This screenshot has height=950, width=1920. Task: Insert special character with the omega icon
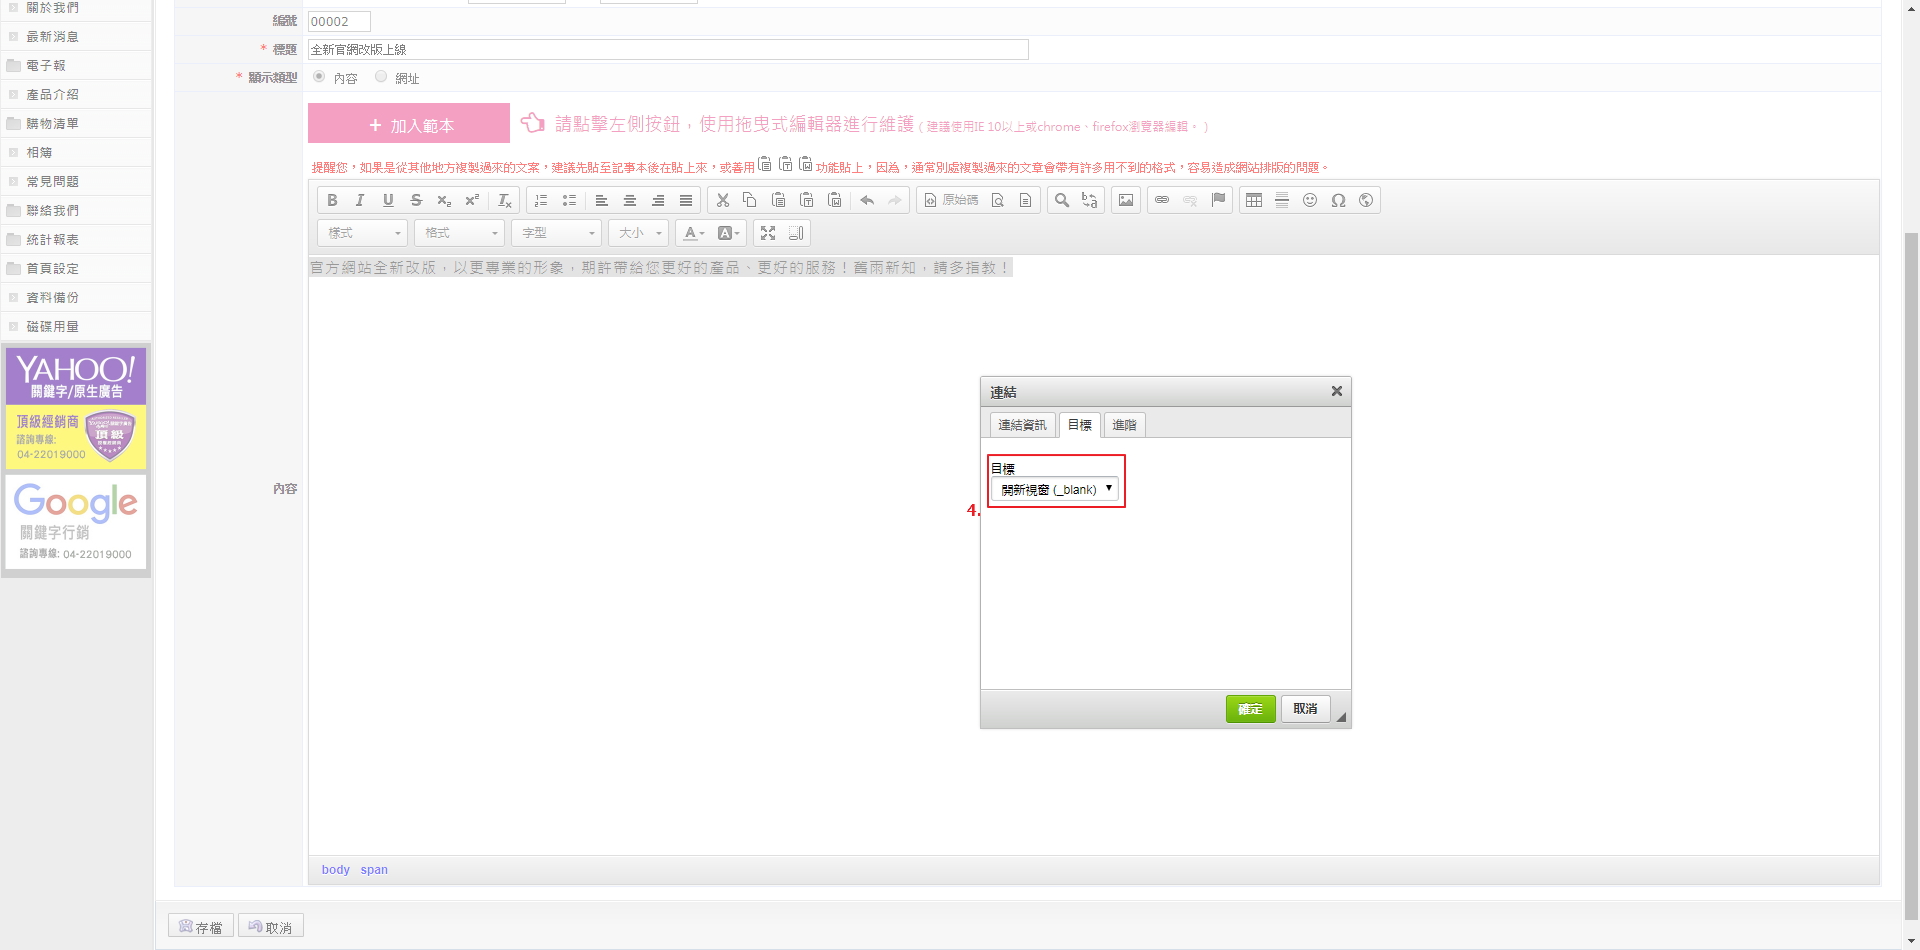(x=1338, y=201)
